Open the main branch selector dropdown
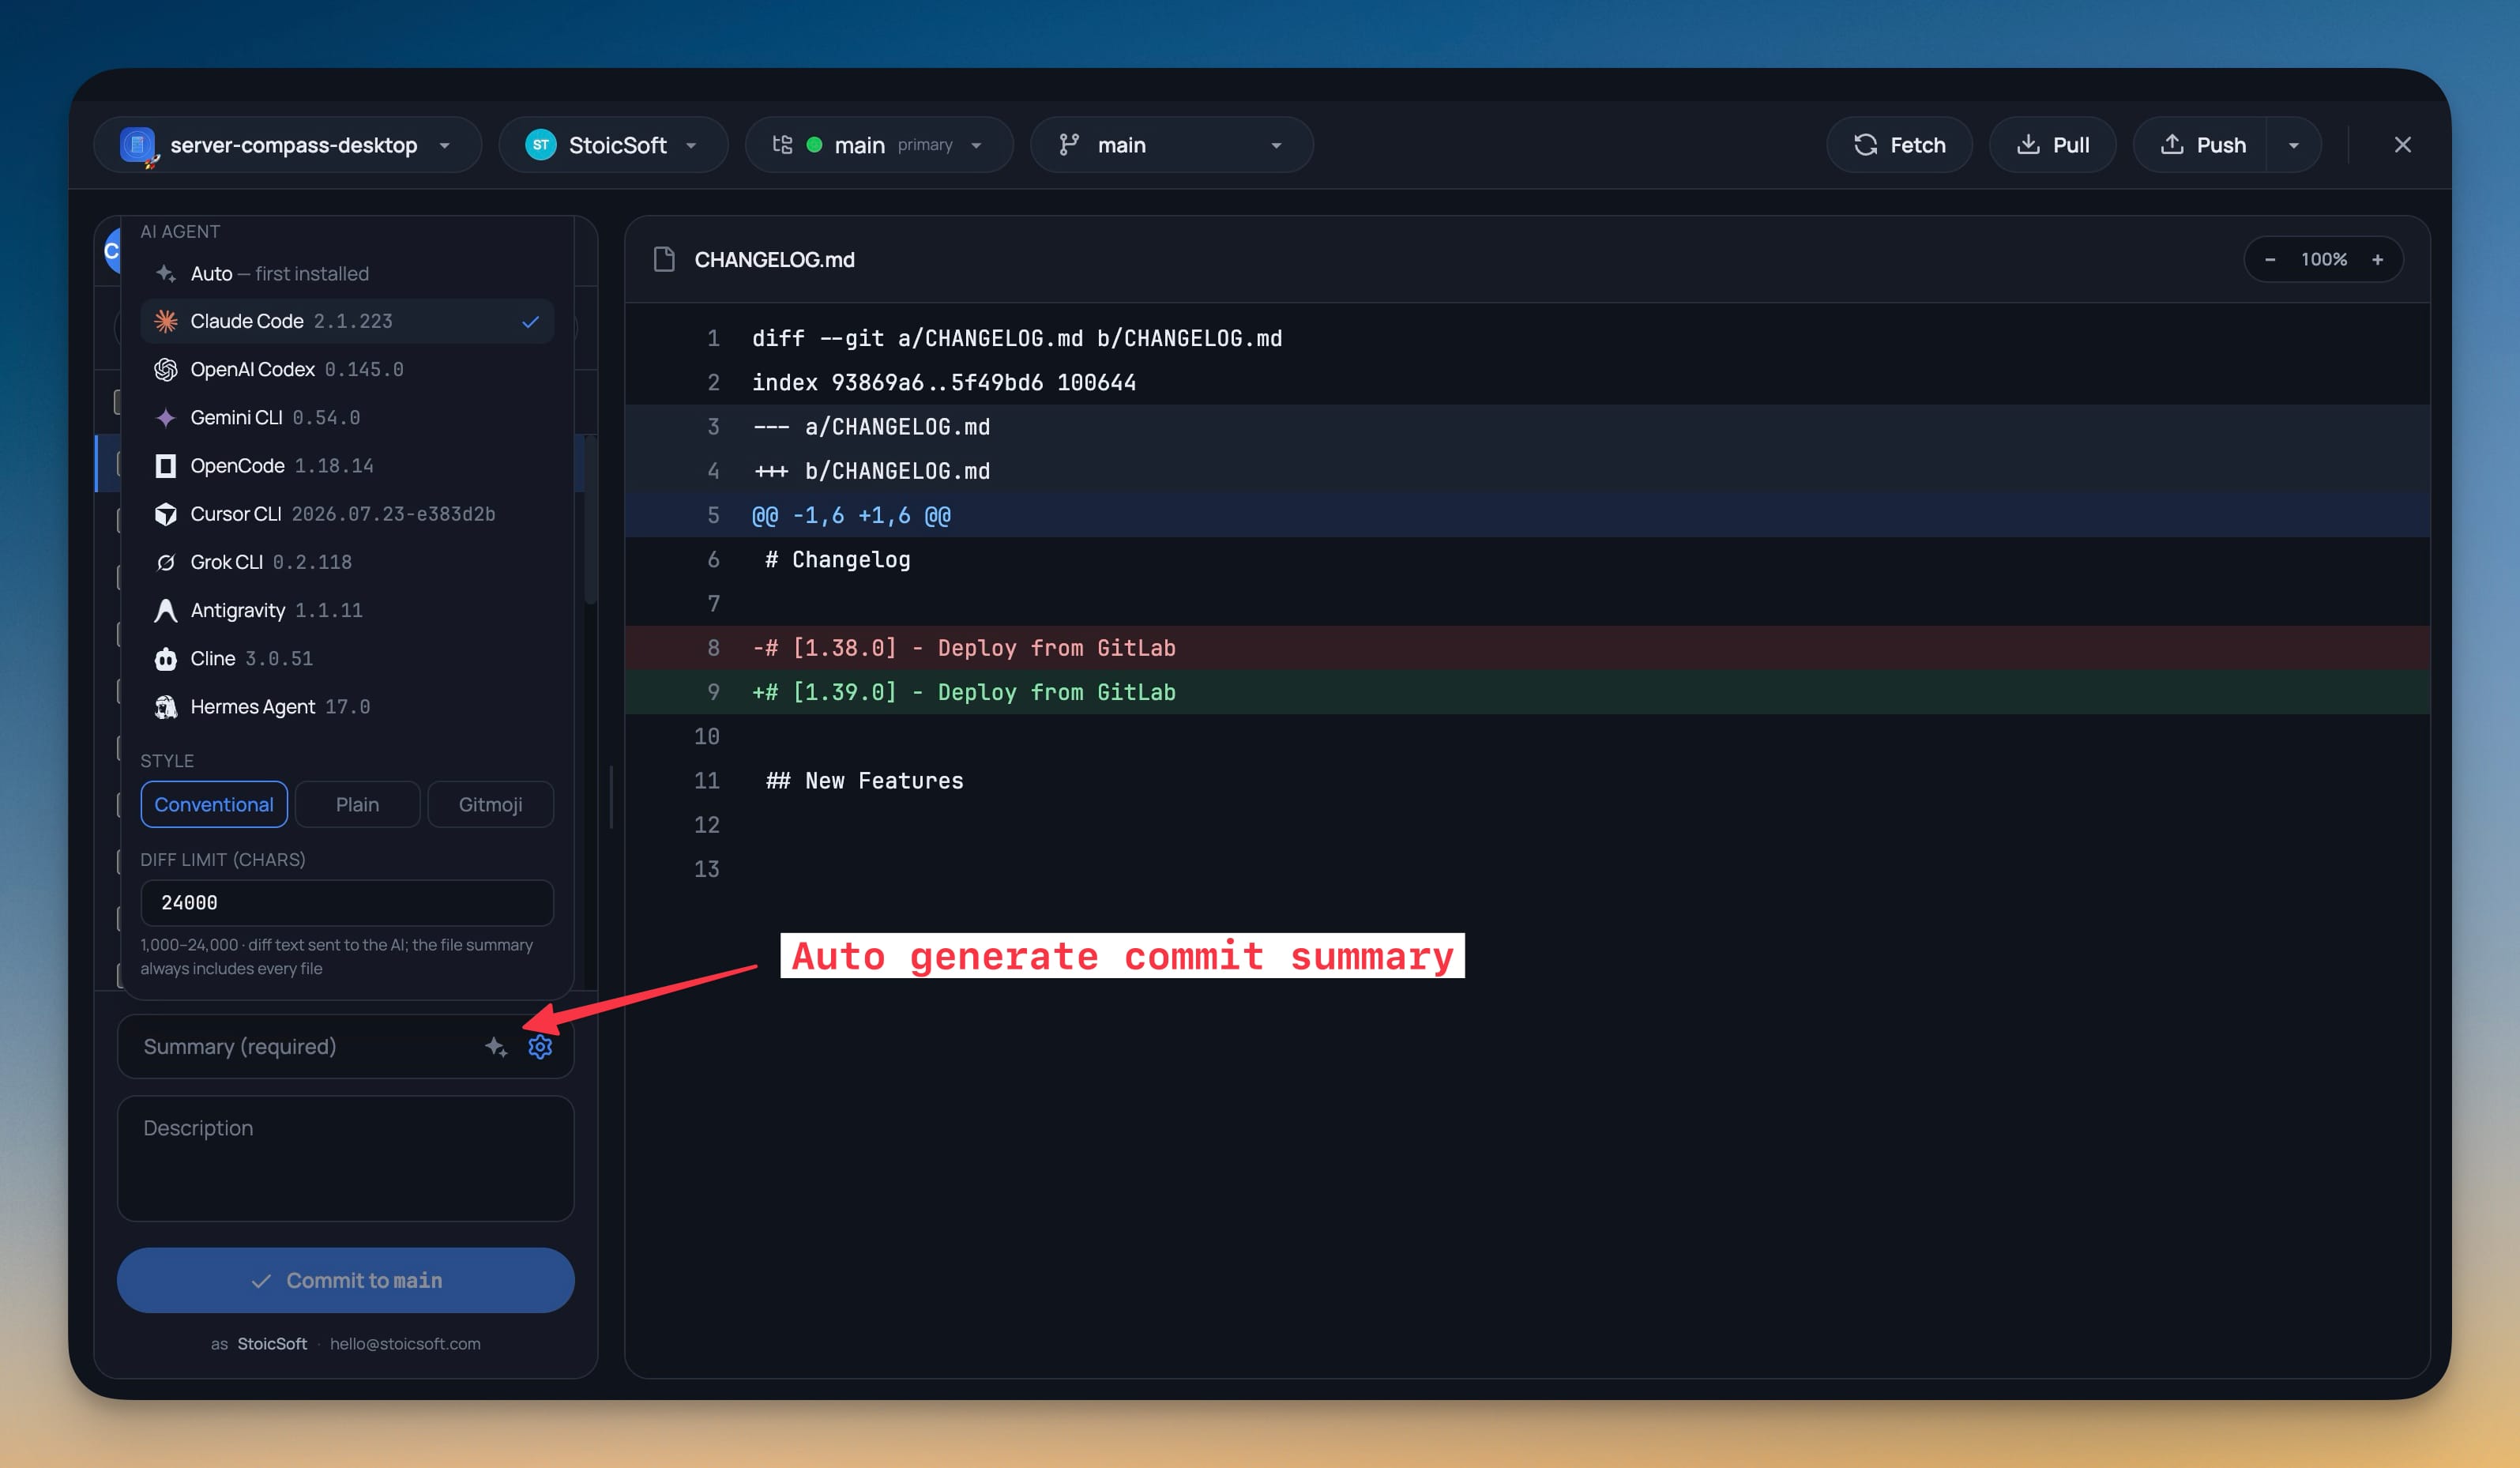2520x1468 pixels. click(1171, 145)
